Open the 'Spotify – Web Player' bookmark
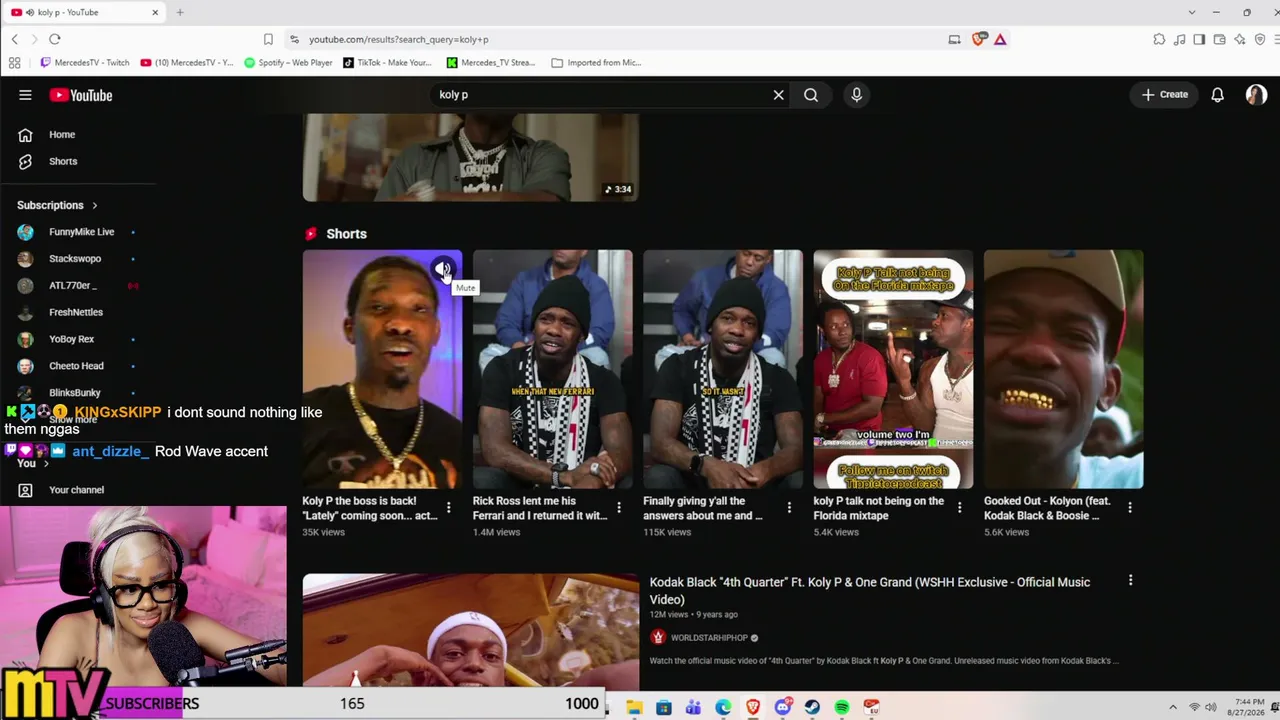The width and height of the screenshot is (1280, 720). (x=289, y=62)
